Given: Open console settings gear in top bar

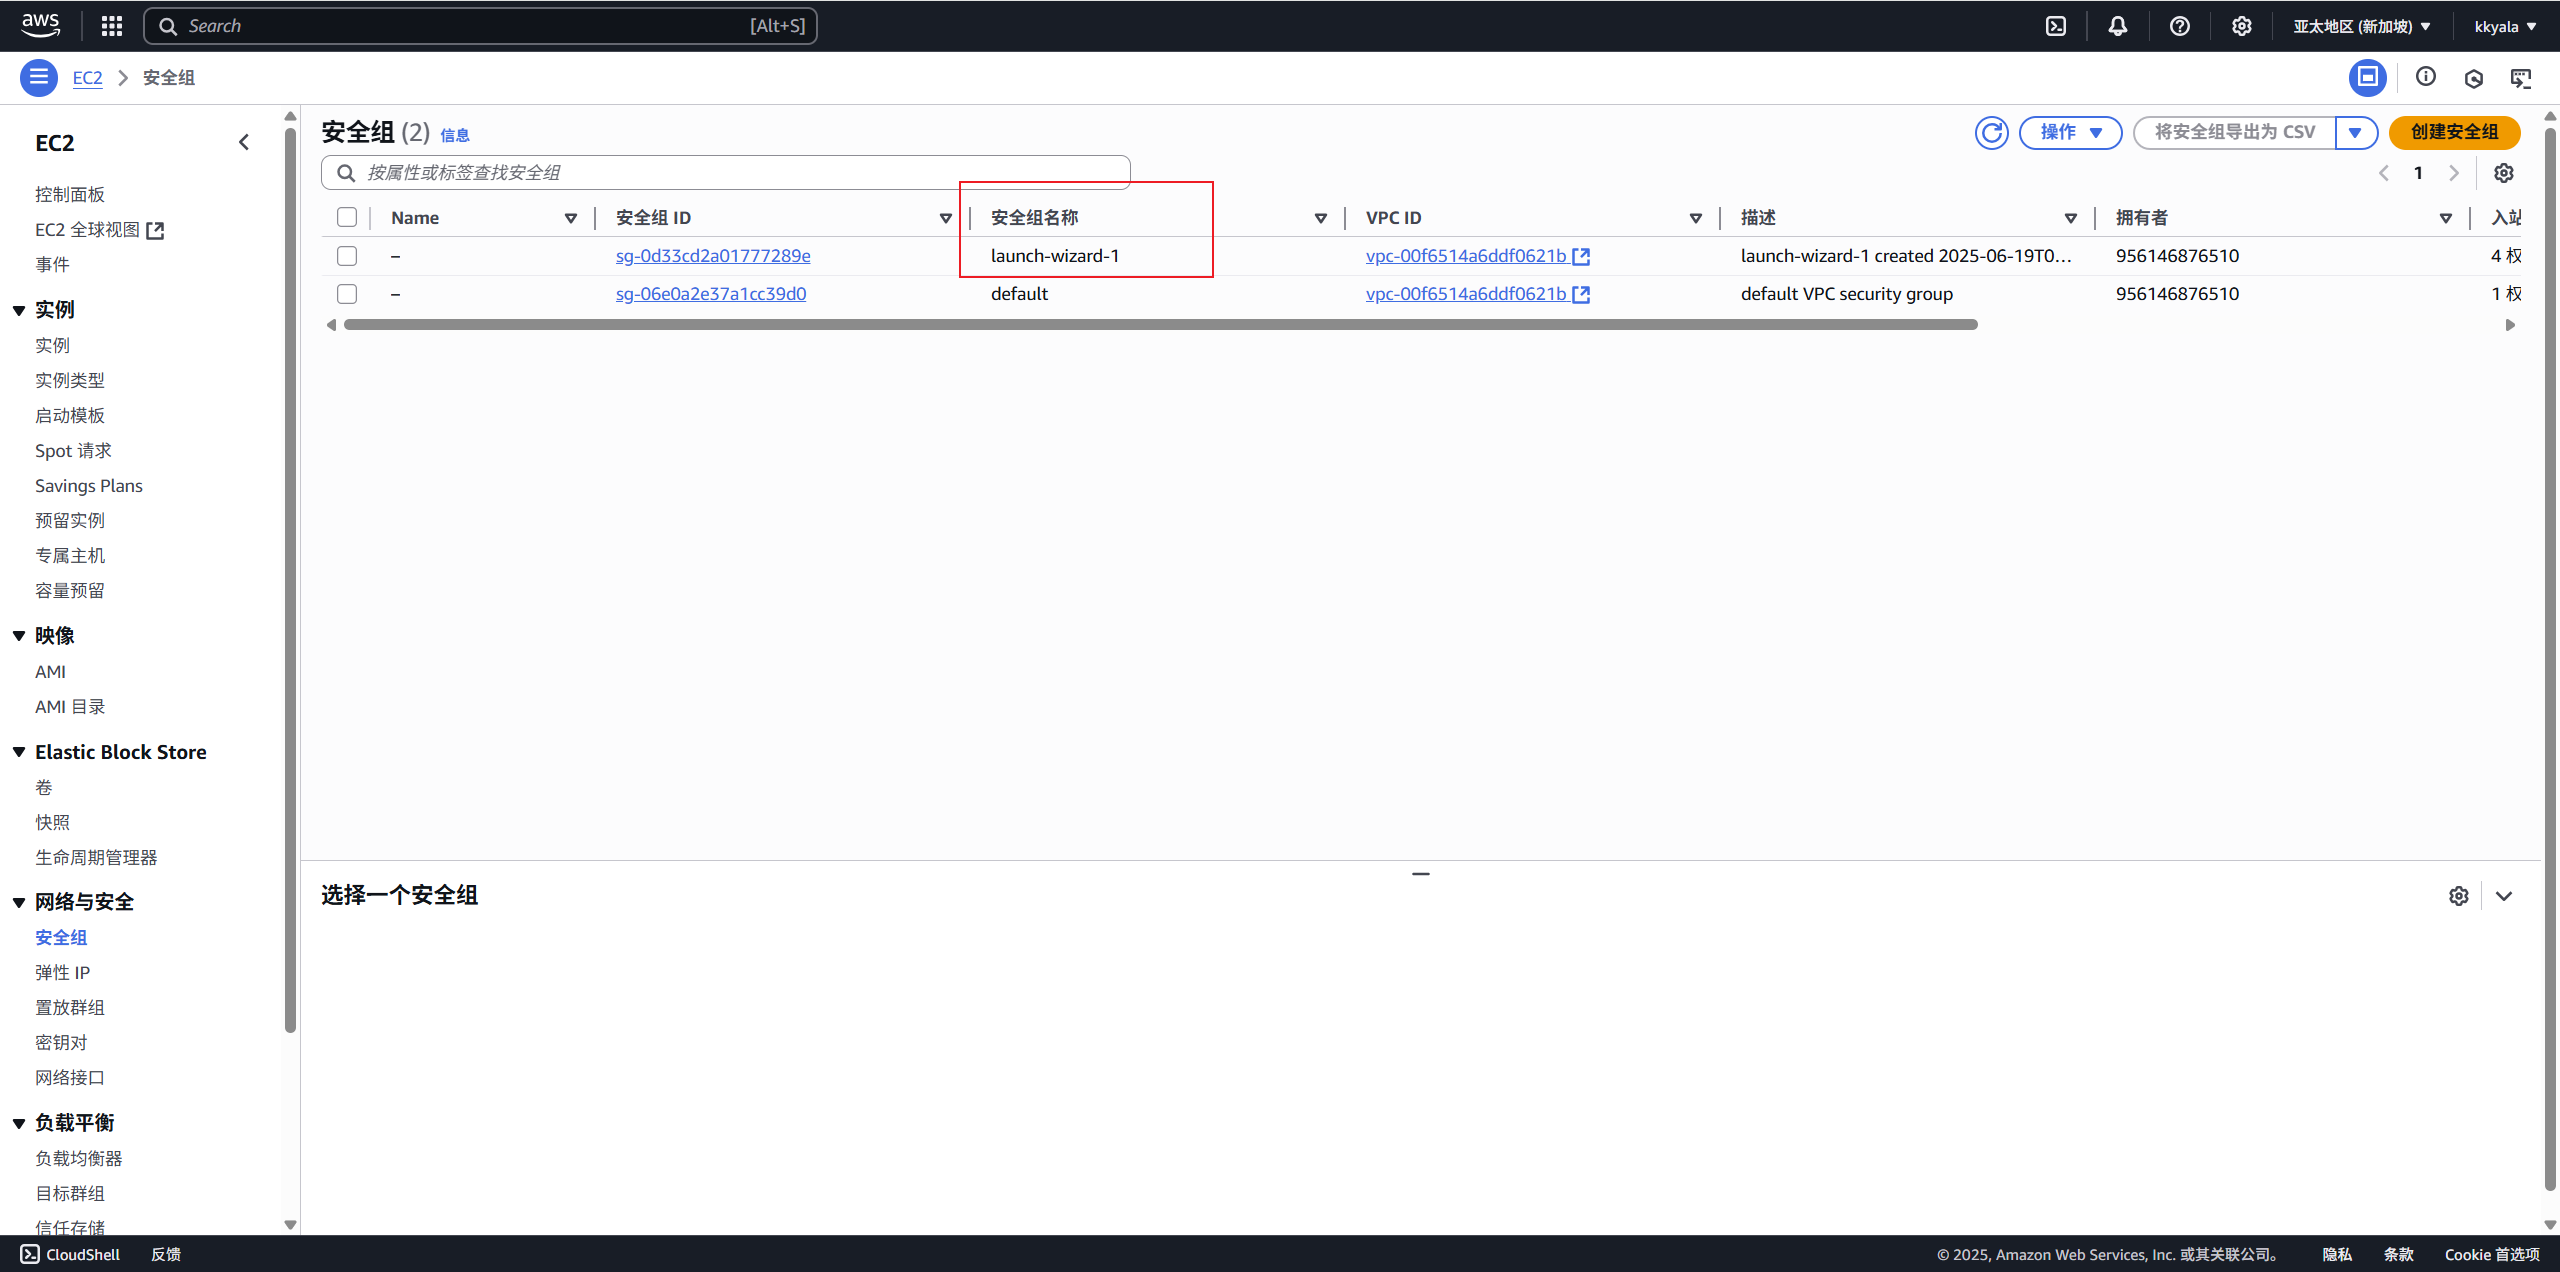Looking at the screenshot, I should 2242,26.
